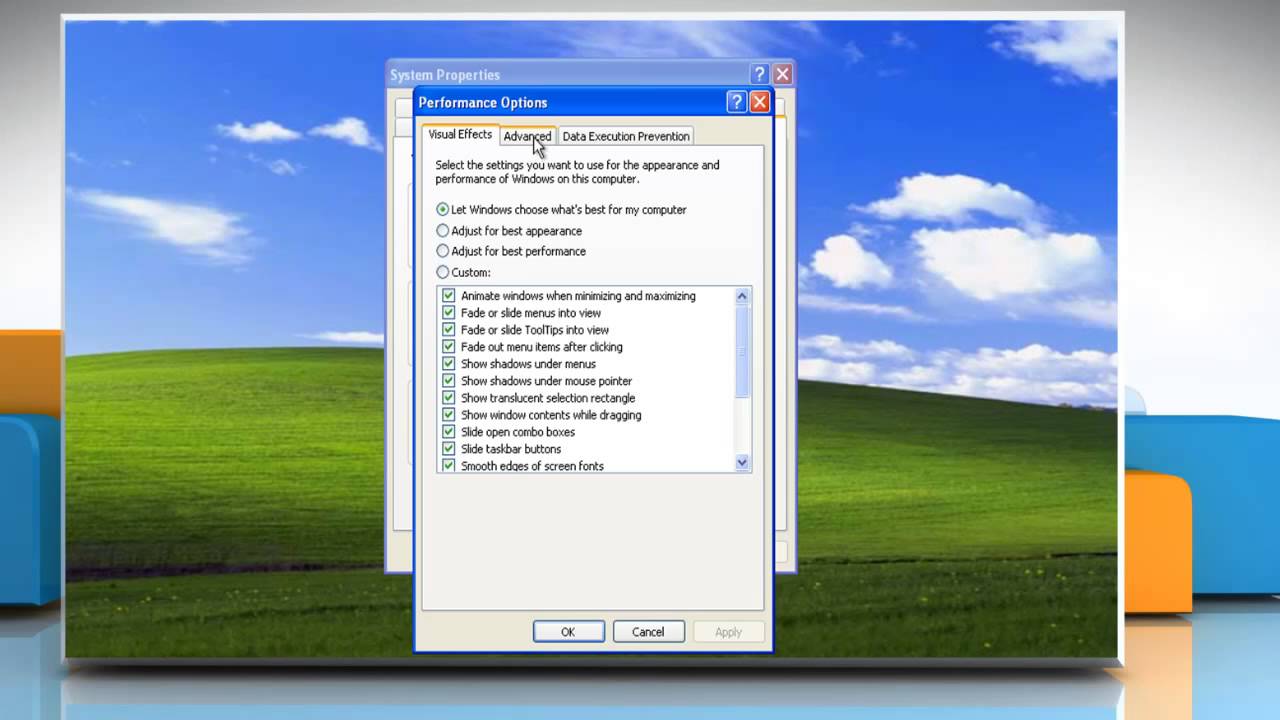Toggle Fade or slide menus into view
Viewport: 1280px width, 720px height.
coord(448,313)
